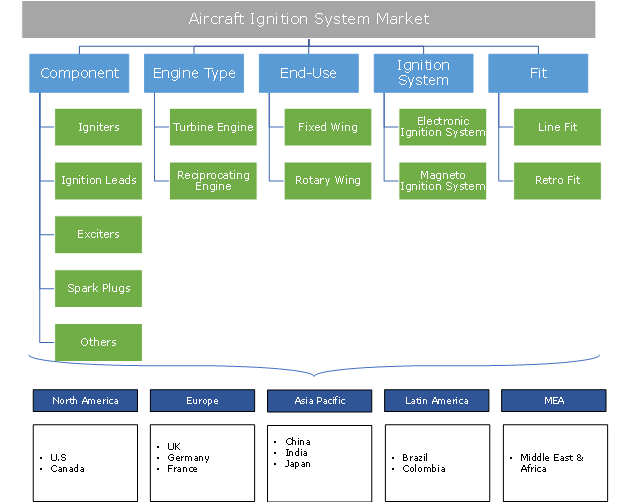Select the Asia Pacific region header
Image resolution: width=624 pixels, height=503 pixels.
coord(320,401)
